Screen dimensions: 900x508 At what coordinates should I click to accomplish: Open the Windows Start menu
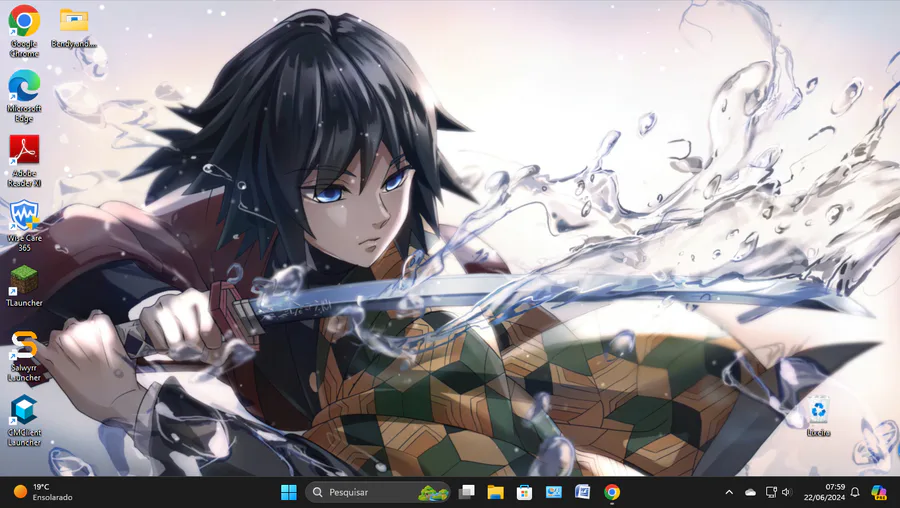pyautogui.click(x=289, y=492)
